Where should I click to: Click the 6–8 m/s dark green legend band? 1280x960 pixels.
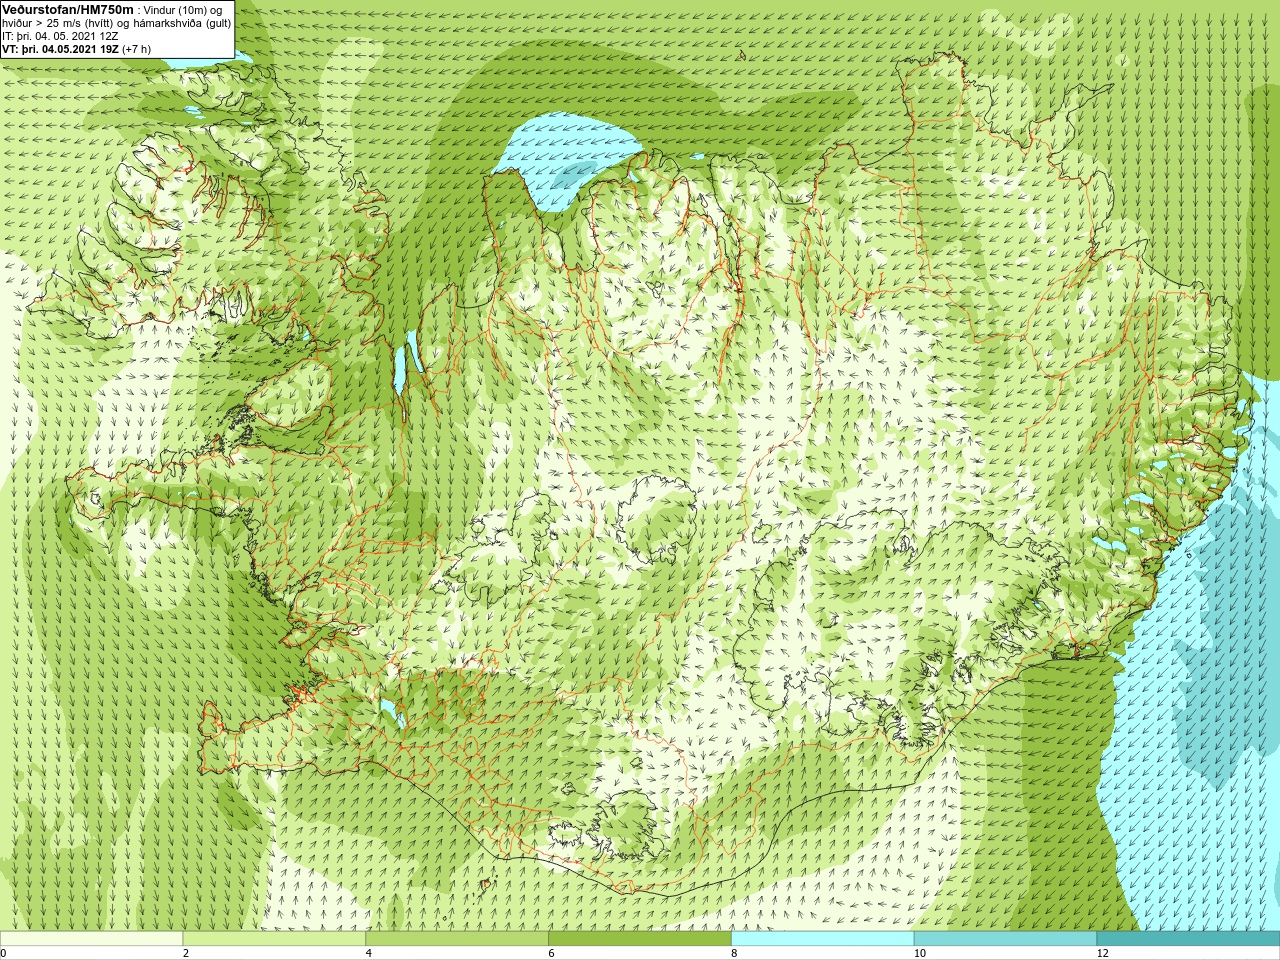pos(640,939)
